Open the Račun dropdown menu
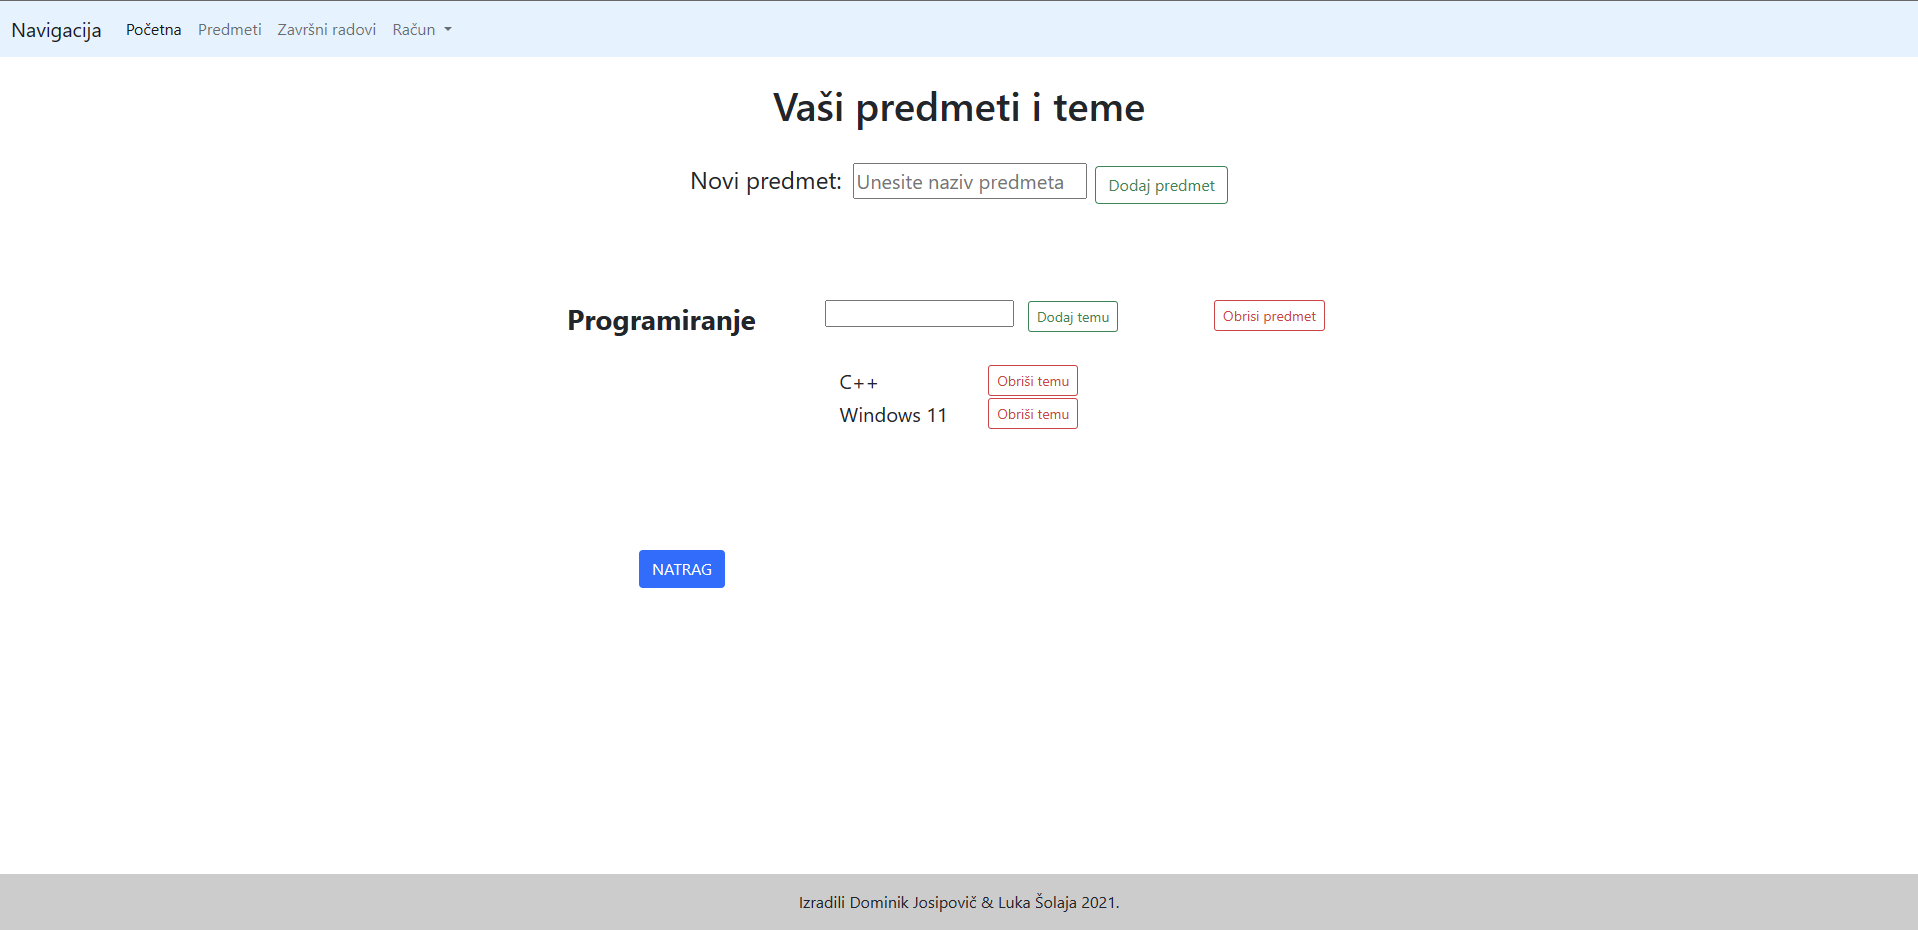 [x=414, y=29]
